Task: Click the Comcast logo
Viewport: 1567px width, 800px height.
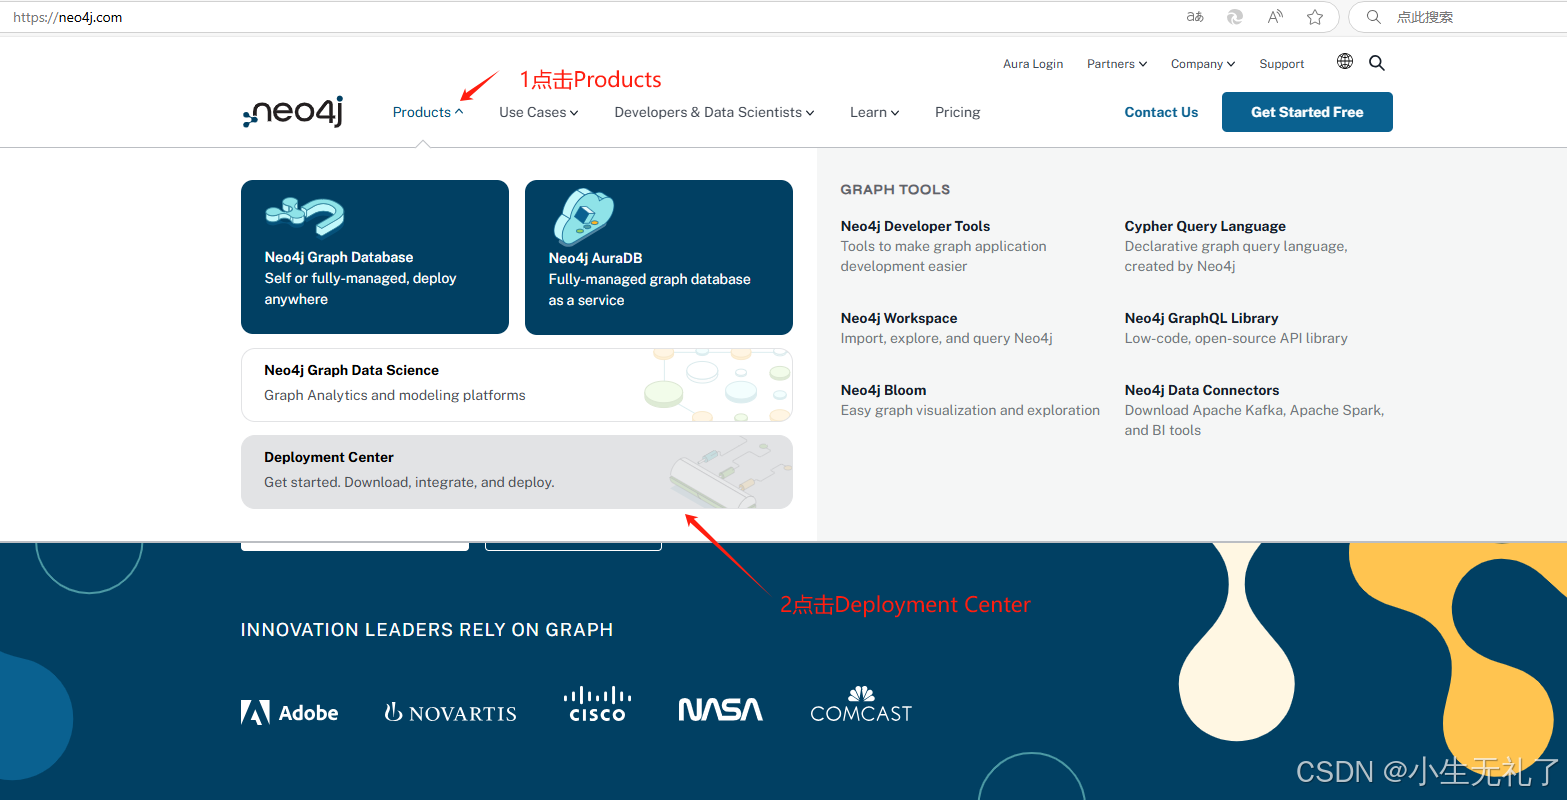Action: point(861,705)
